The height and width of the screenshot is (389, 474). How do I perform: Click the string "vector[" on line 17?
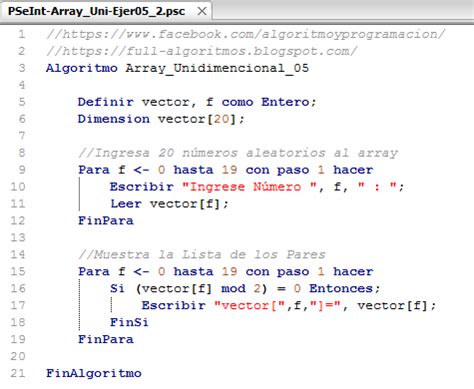[250, 306]
